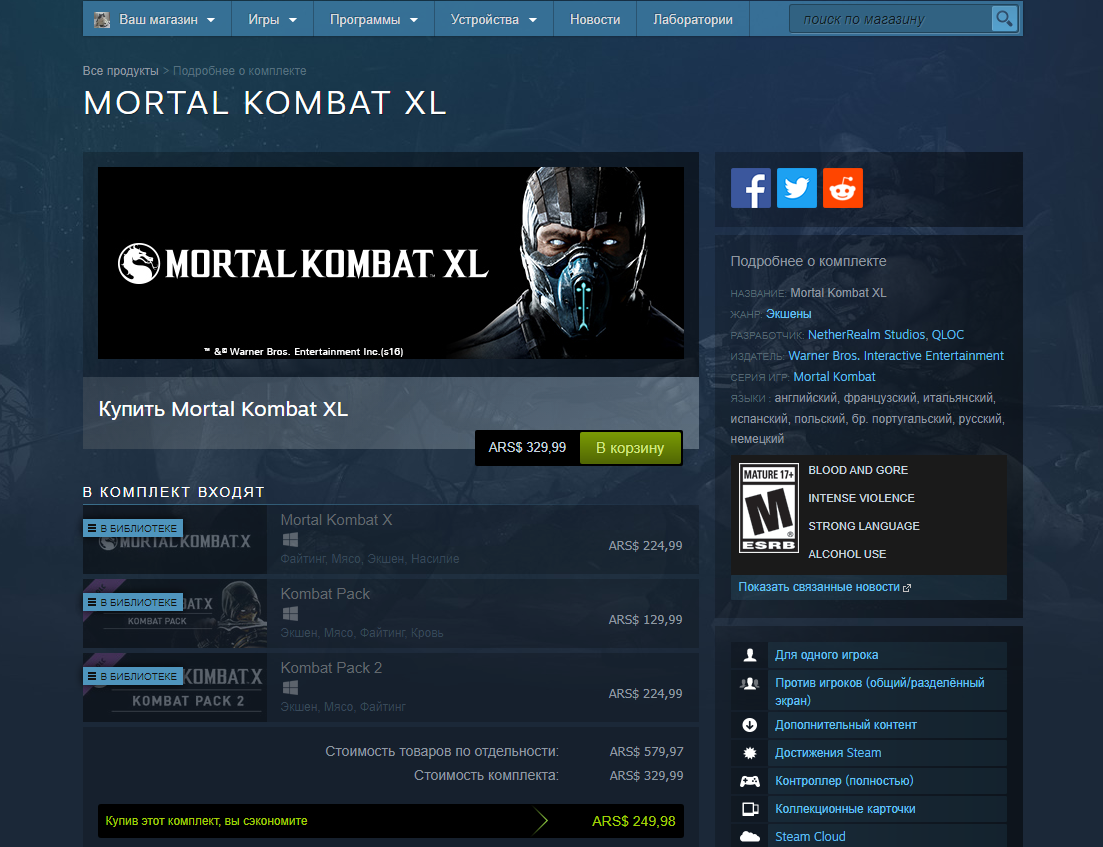Expand the Игры dropdown menu

(272, 20)
